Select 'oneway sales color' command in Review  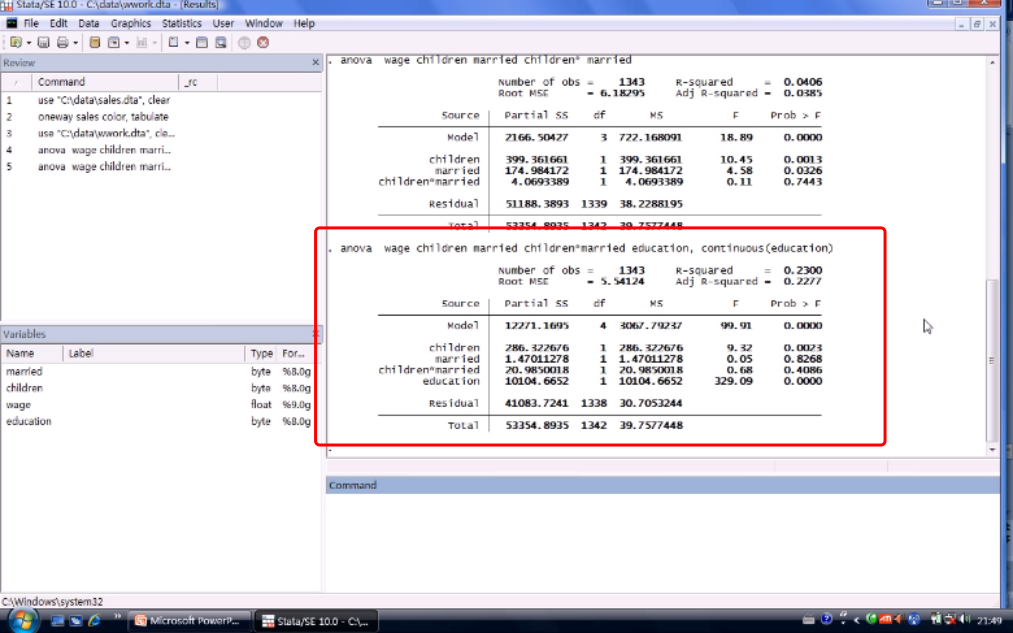coord(103,117)
